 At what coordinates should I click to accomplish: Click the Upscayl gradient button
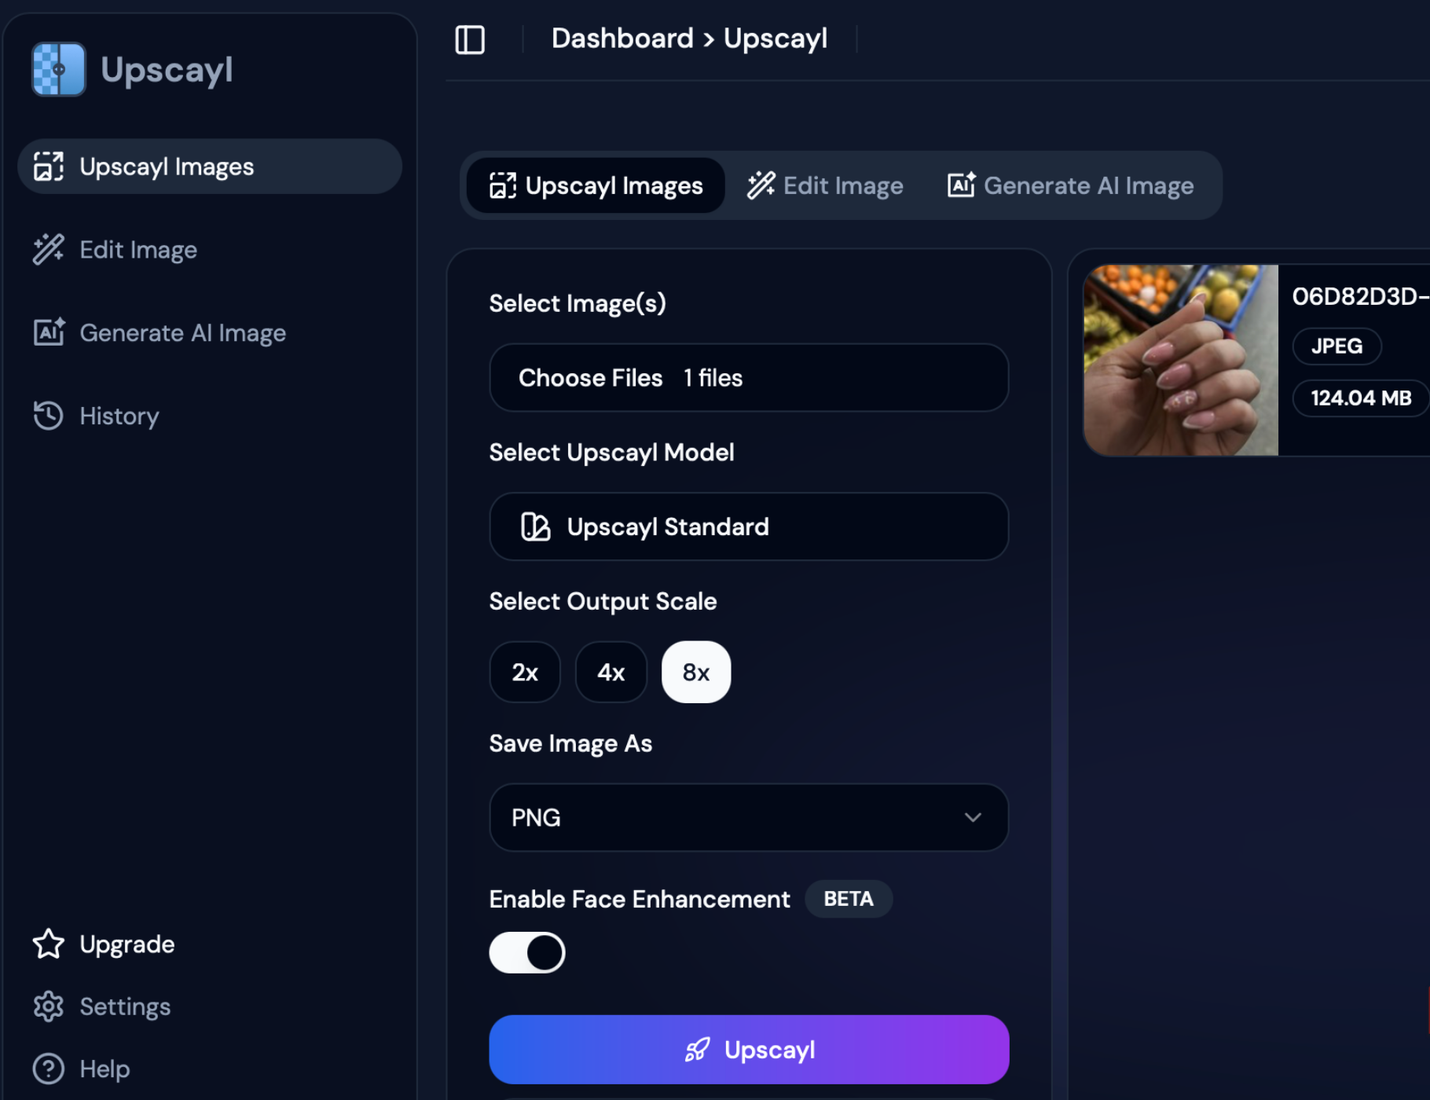(x=749, y=1050)
